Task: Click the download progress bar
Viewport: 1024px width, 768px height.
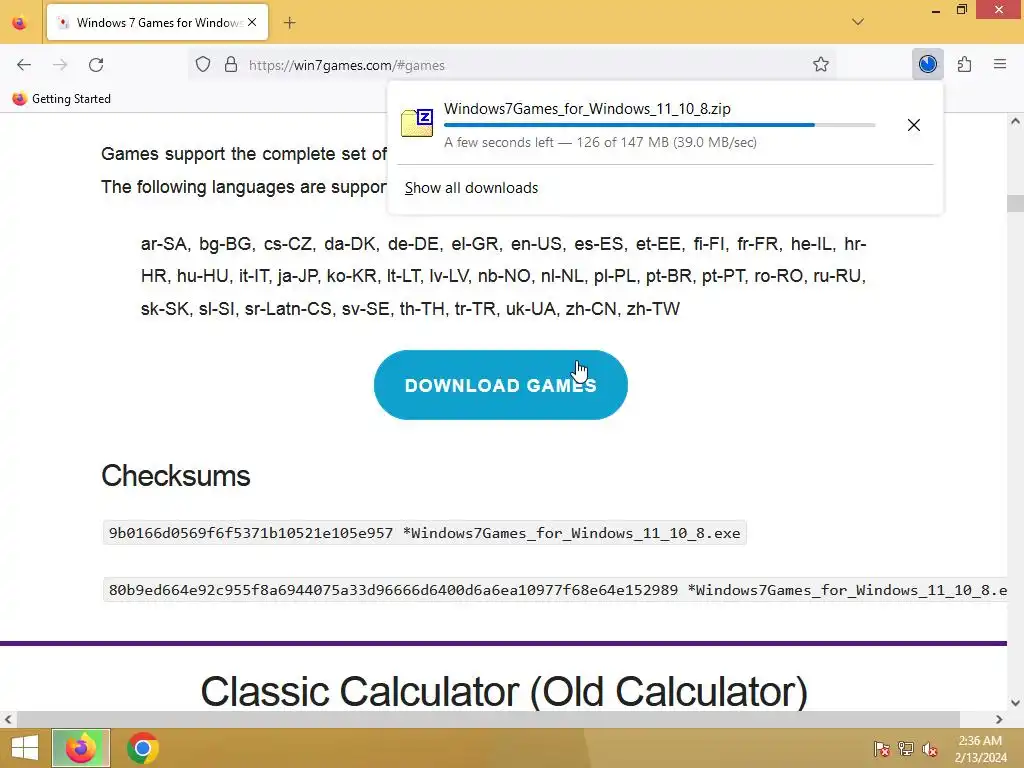Action: pos(660,125)
